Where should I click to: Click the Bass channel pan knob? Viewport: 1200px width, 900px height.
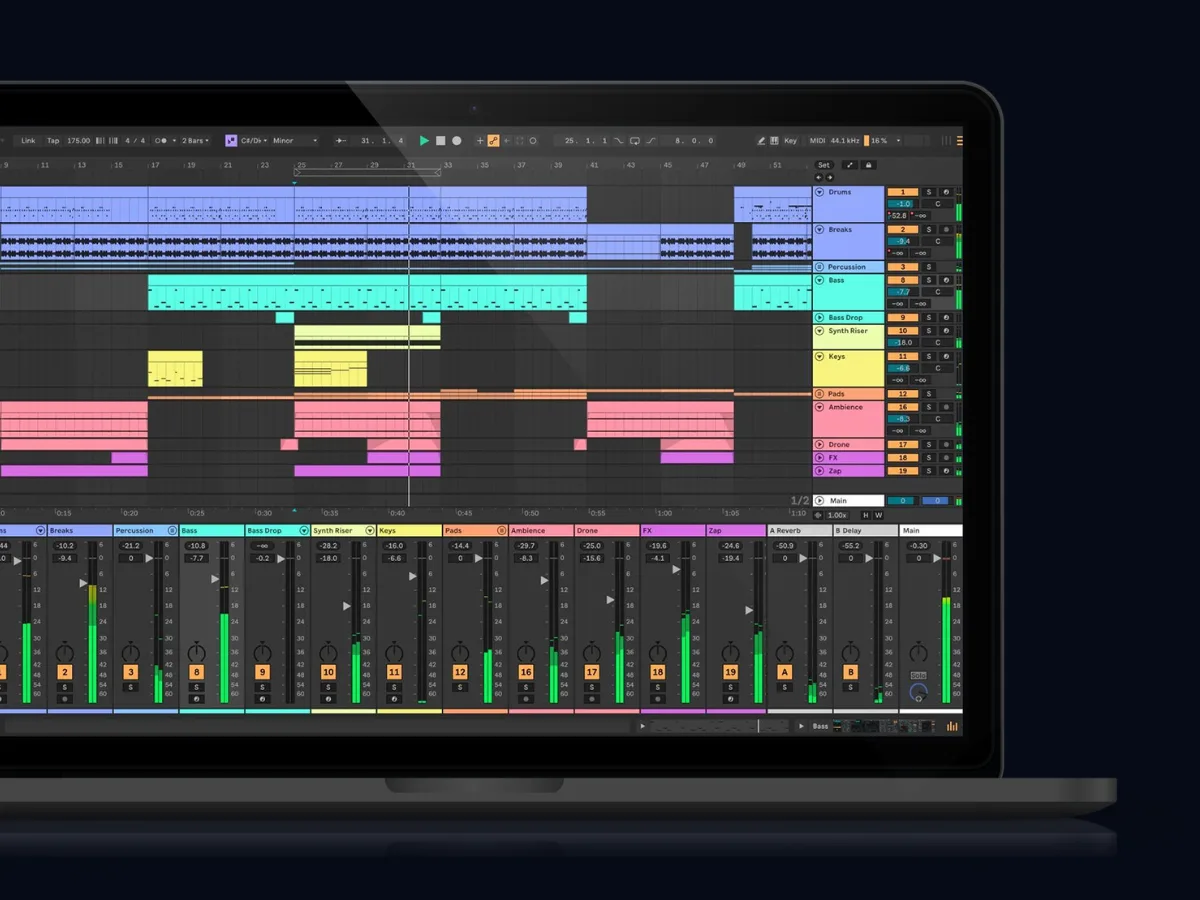[197, 653]
